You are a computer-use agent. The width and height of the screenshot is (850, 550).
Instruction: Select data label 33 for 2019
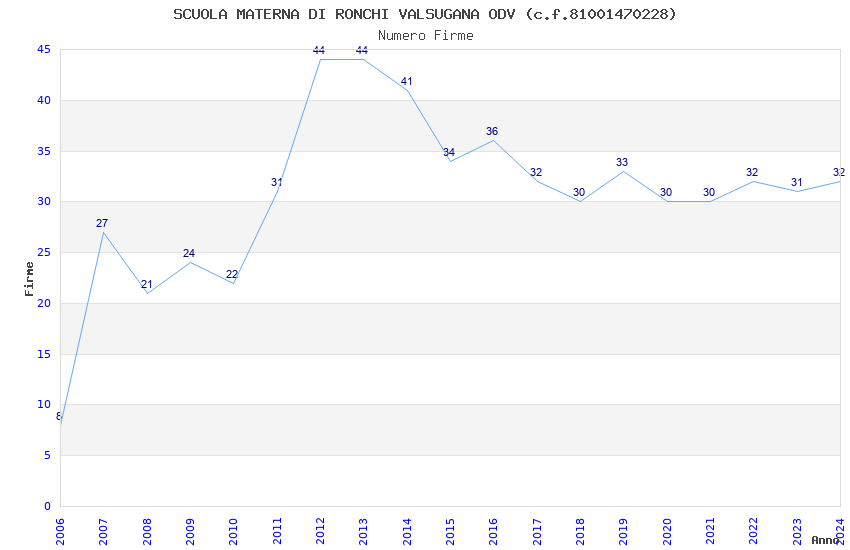point(622,162)
